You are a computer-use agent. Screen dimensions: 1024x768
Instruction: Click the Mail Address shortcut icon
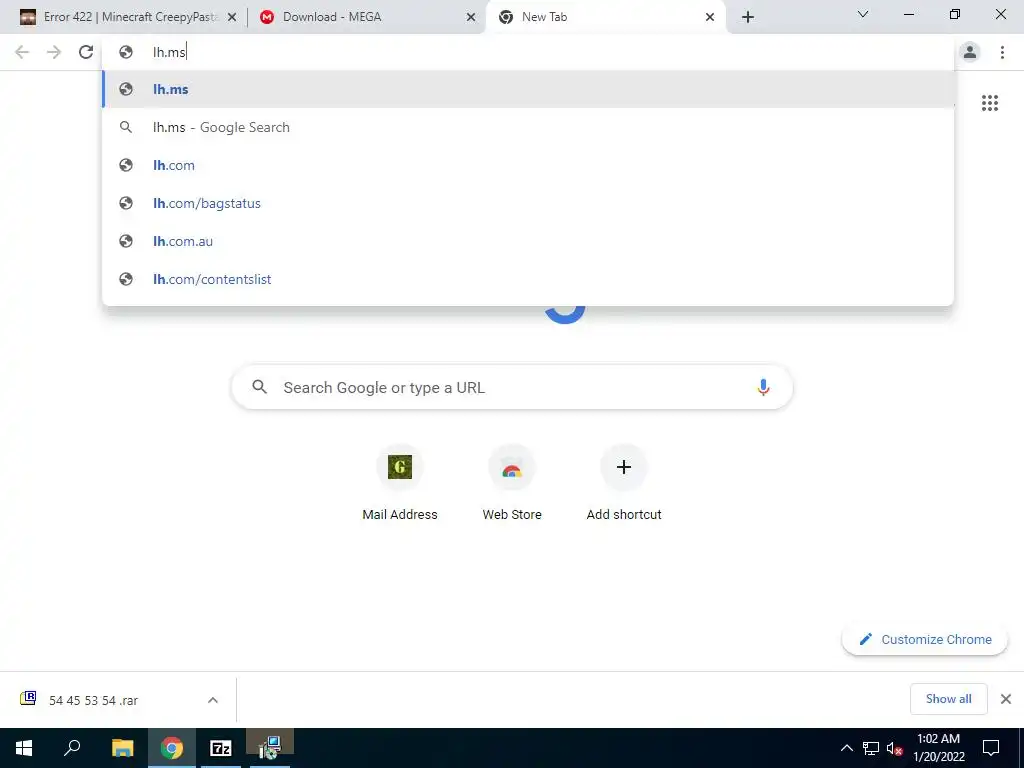click(400, 467)
